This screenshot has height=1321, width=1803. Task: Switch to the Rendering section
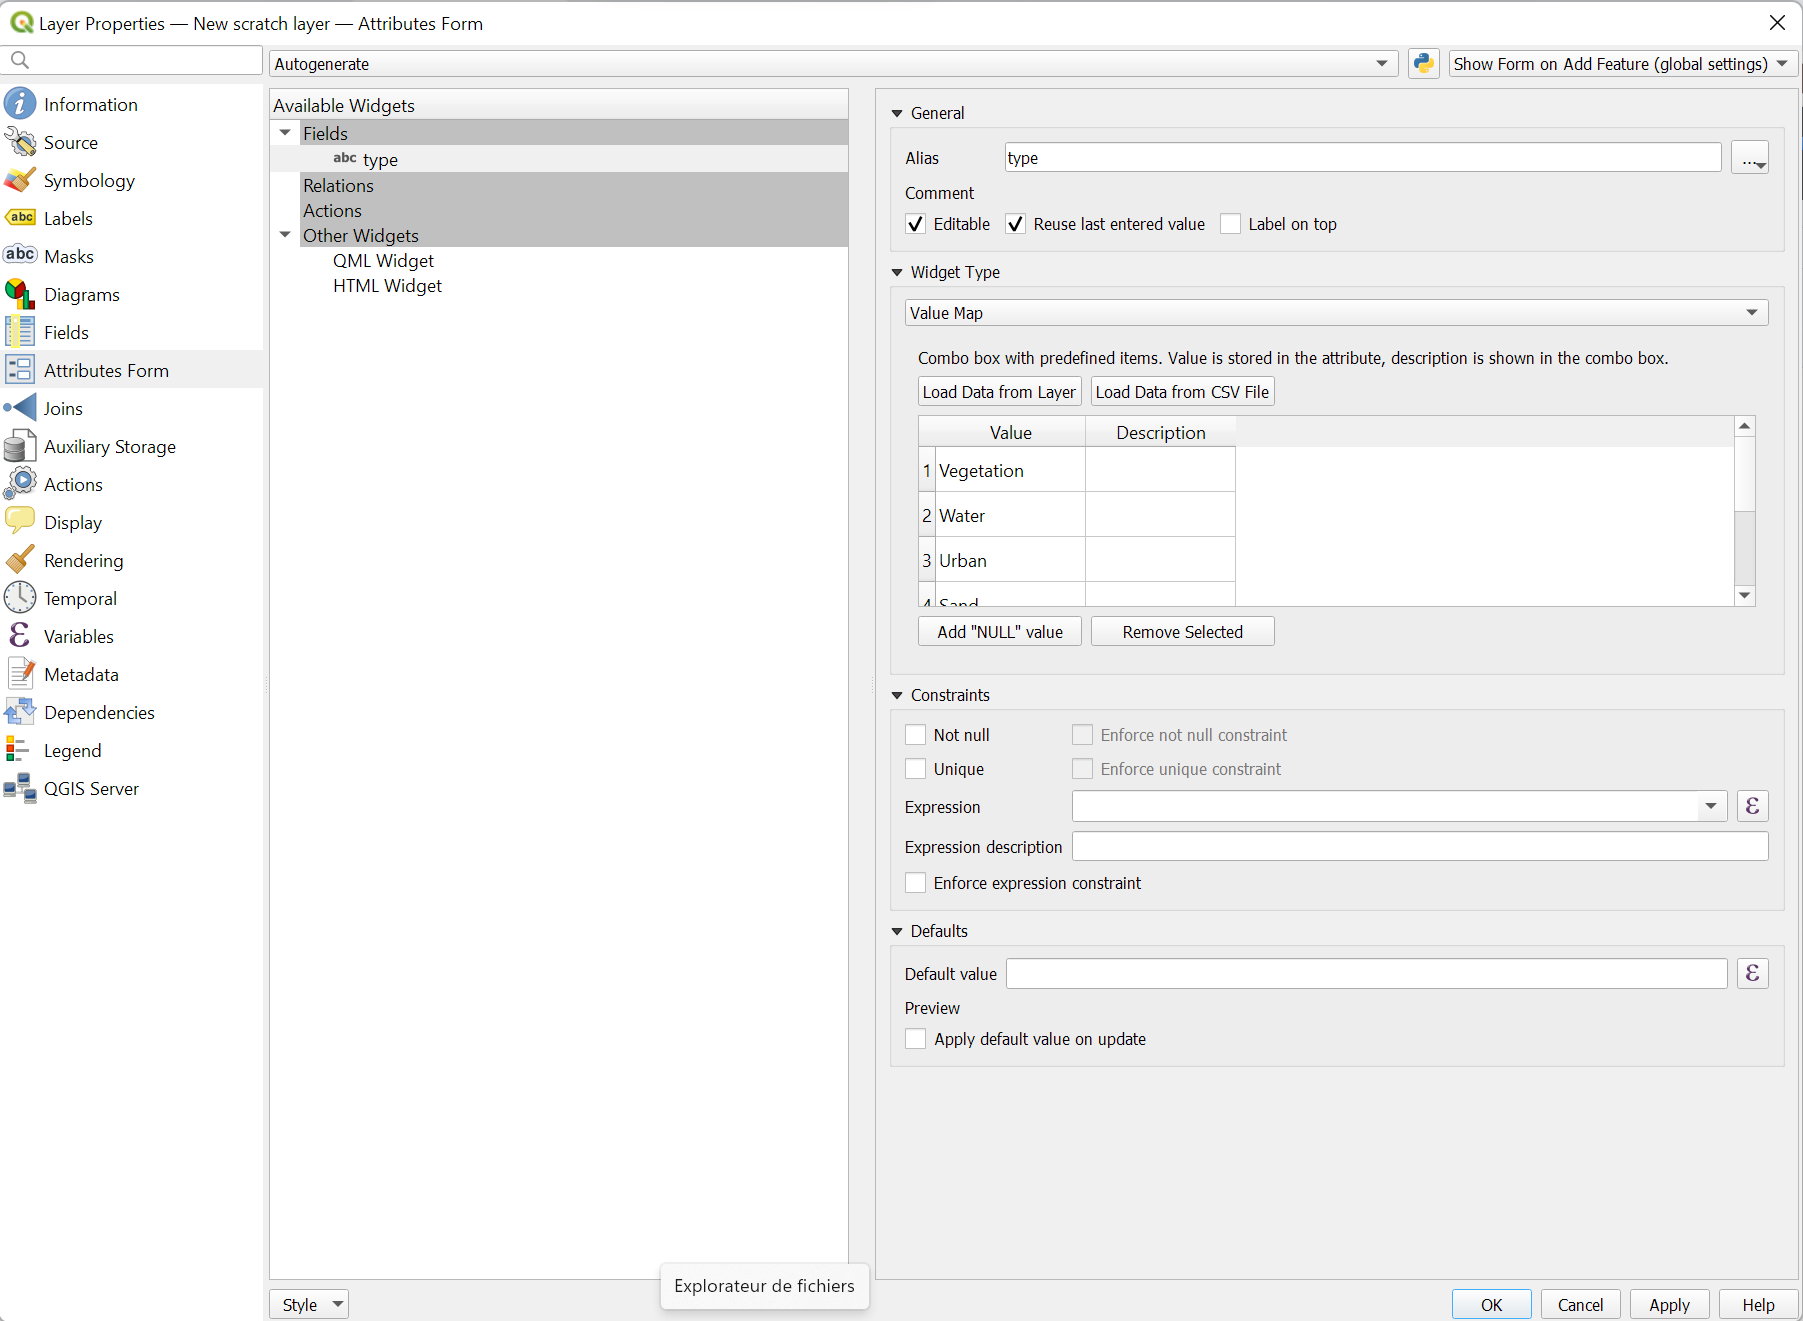[x=21, y=560]
